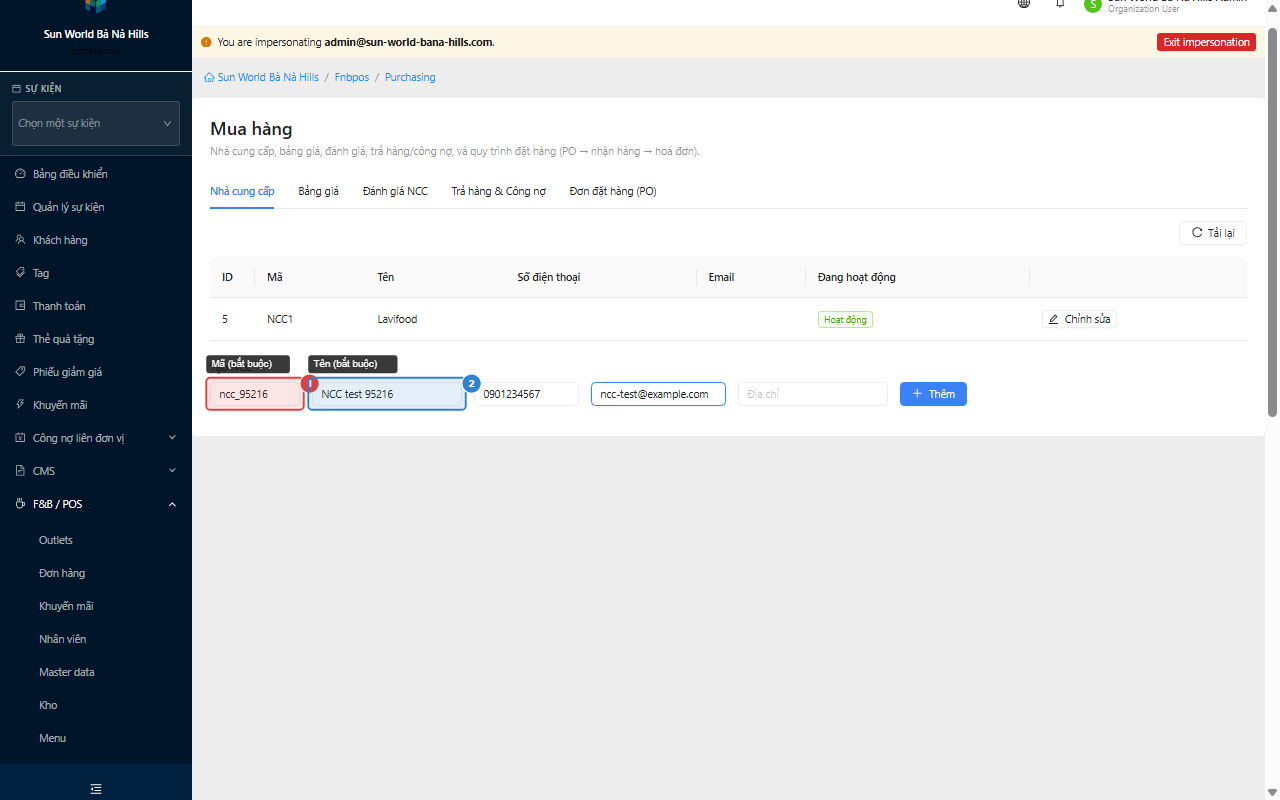This screenshot has height=800, width=1280.
Task: Open the language globe icon
Action: (1024, 4)
